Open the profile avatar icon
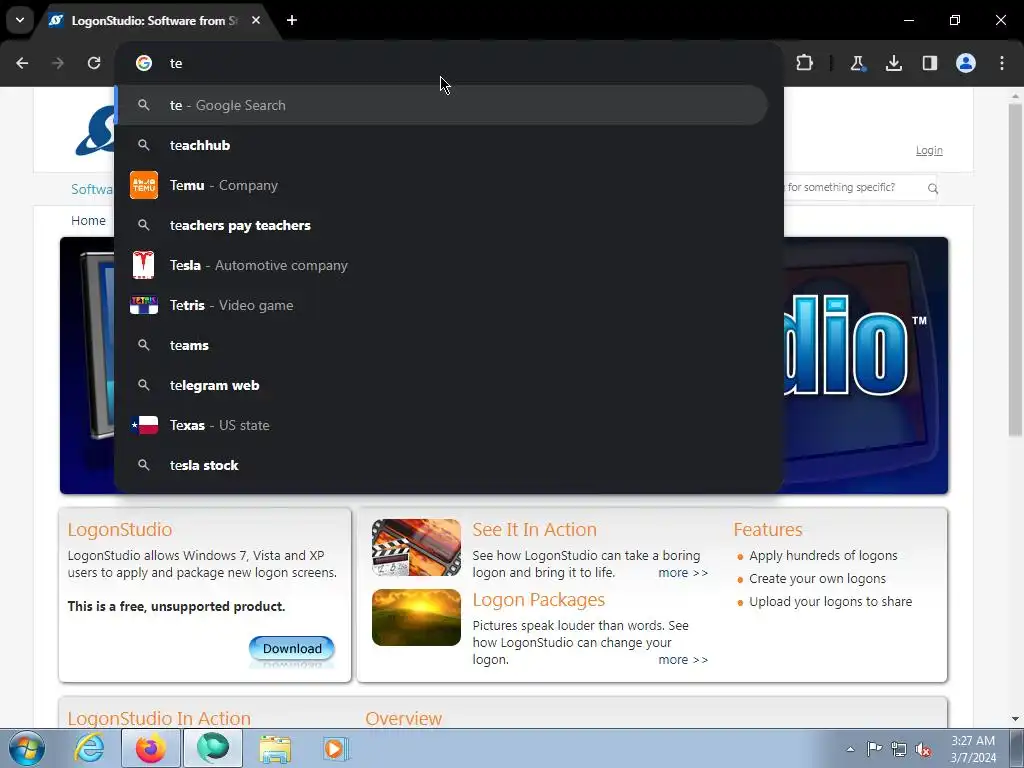Screen dimensions: 1024x768 pos(966,63)
